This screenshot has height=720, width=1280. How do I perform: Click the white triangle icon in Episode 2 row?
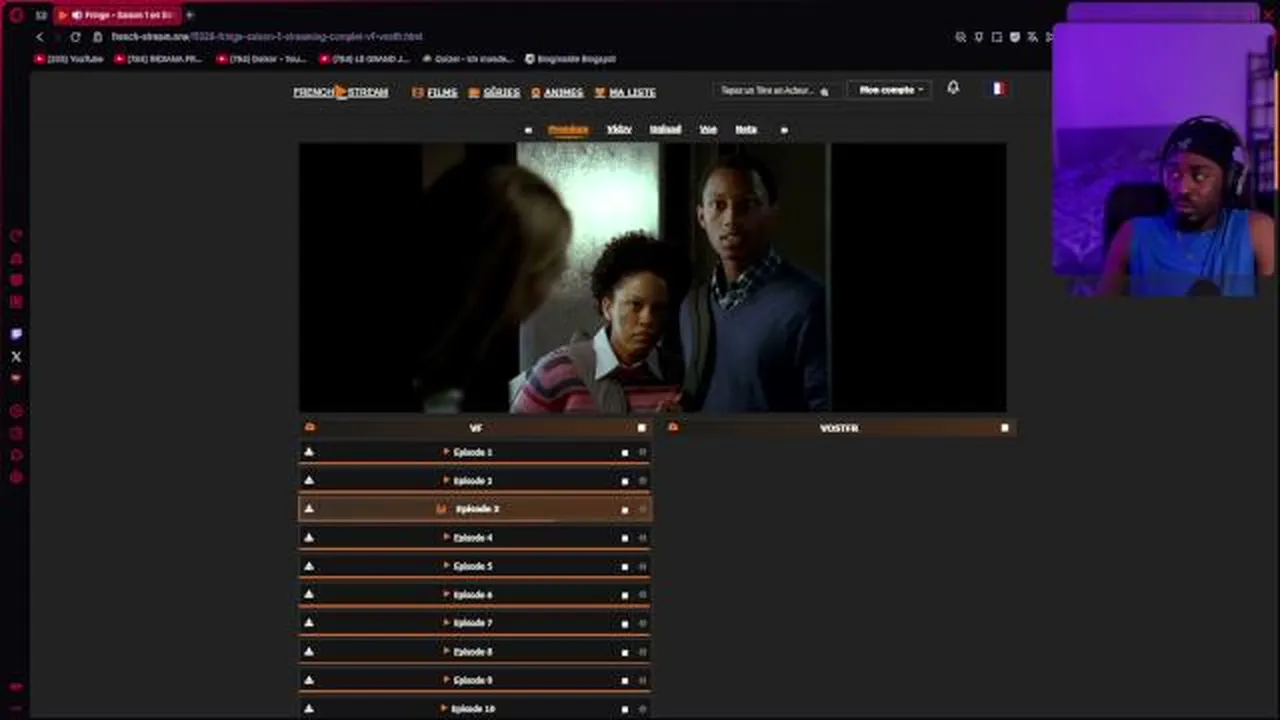click(309, 480)
